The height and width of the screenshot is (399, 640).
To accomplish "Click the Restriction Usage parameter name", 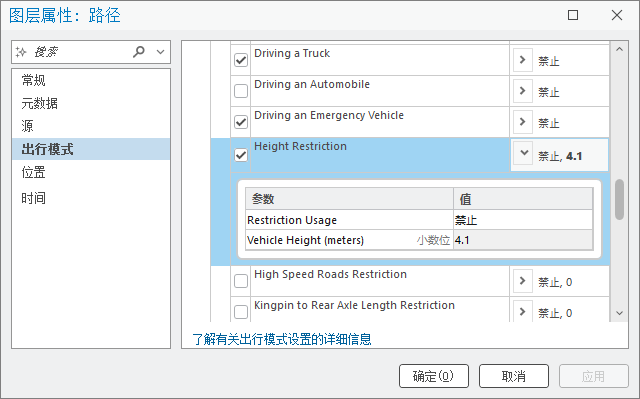I will 292,220.
